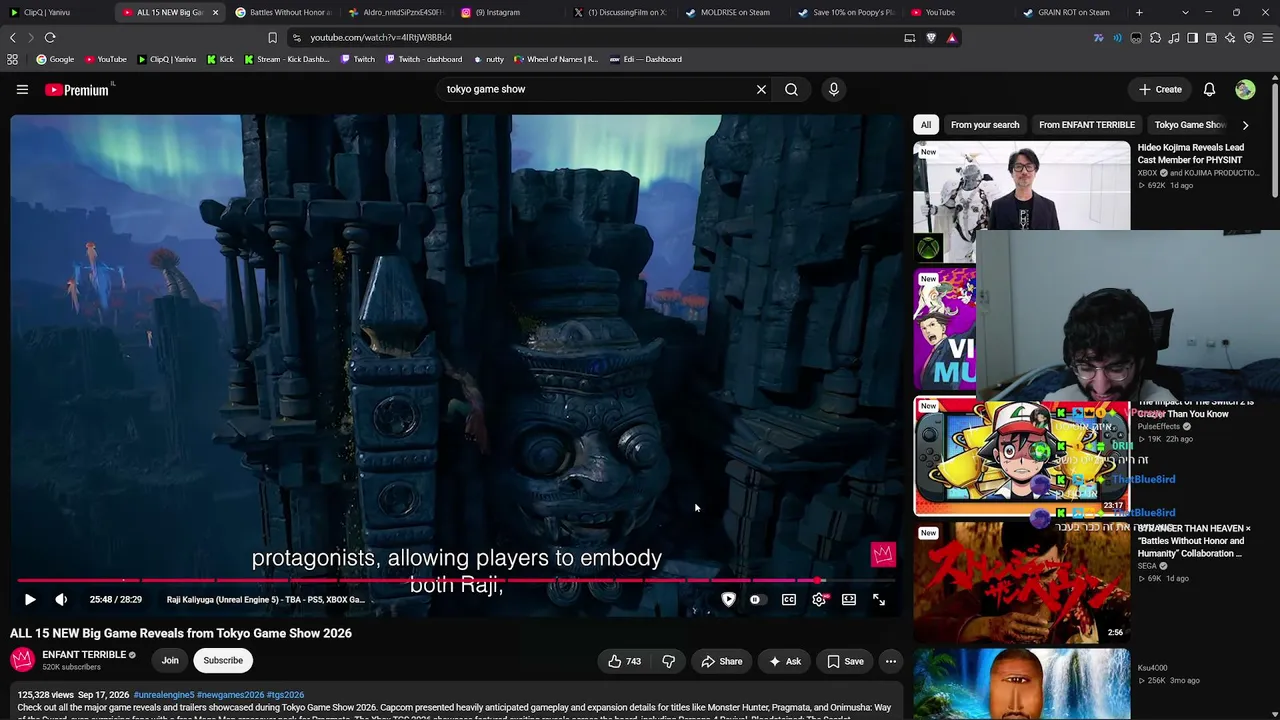This screenshot has width=1280, height=720.
Task: Open browser tab list dropdown arrow
Action: (x=1185, y=12)
